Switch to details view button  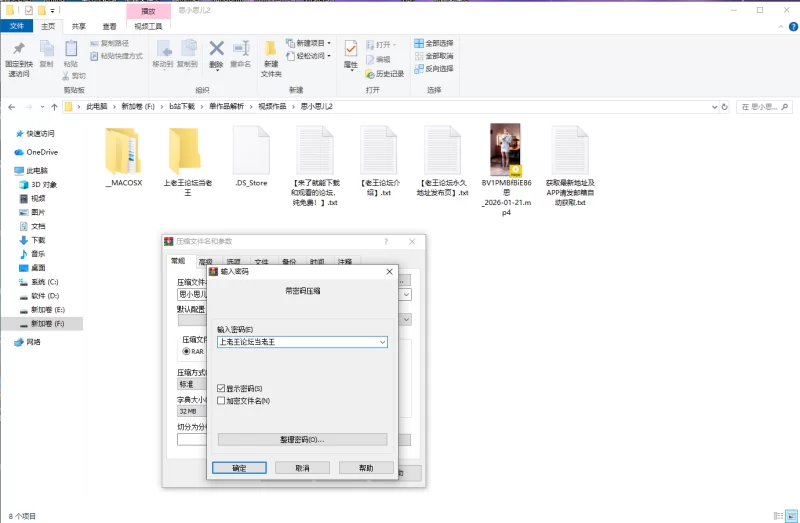tap(779, 516)
